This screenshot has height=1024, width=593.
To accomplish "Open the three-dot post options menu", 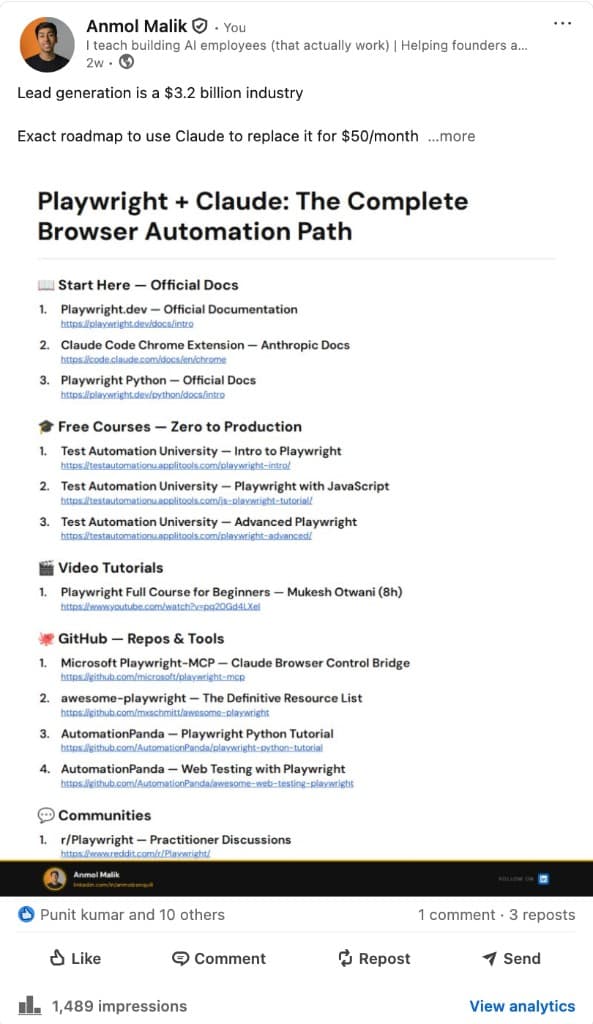I will tap(562, 24).
